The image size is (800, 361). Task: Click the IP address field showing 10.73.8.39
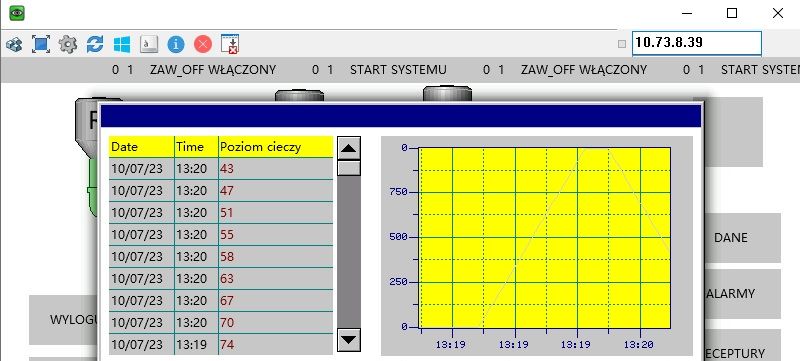click(x=697, y=43)
